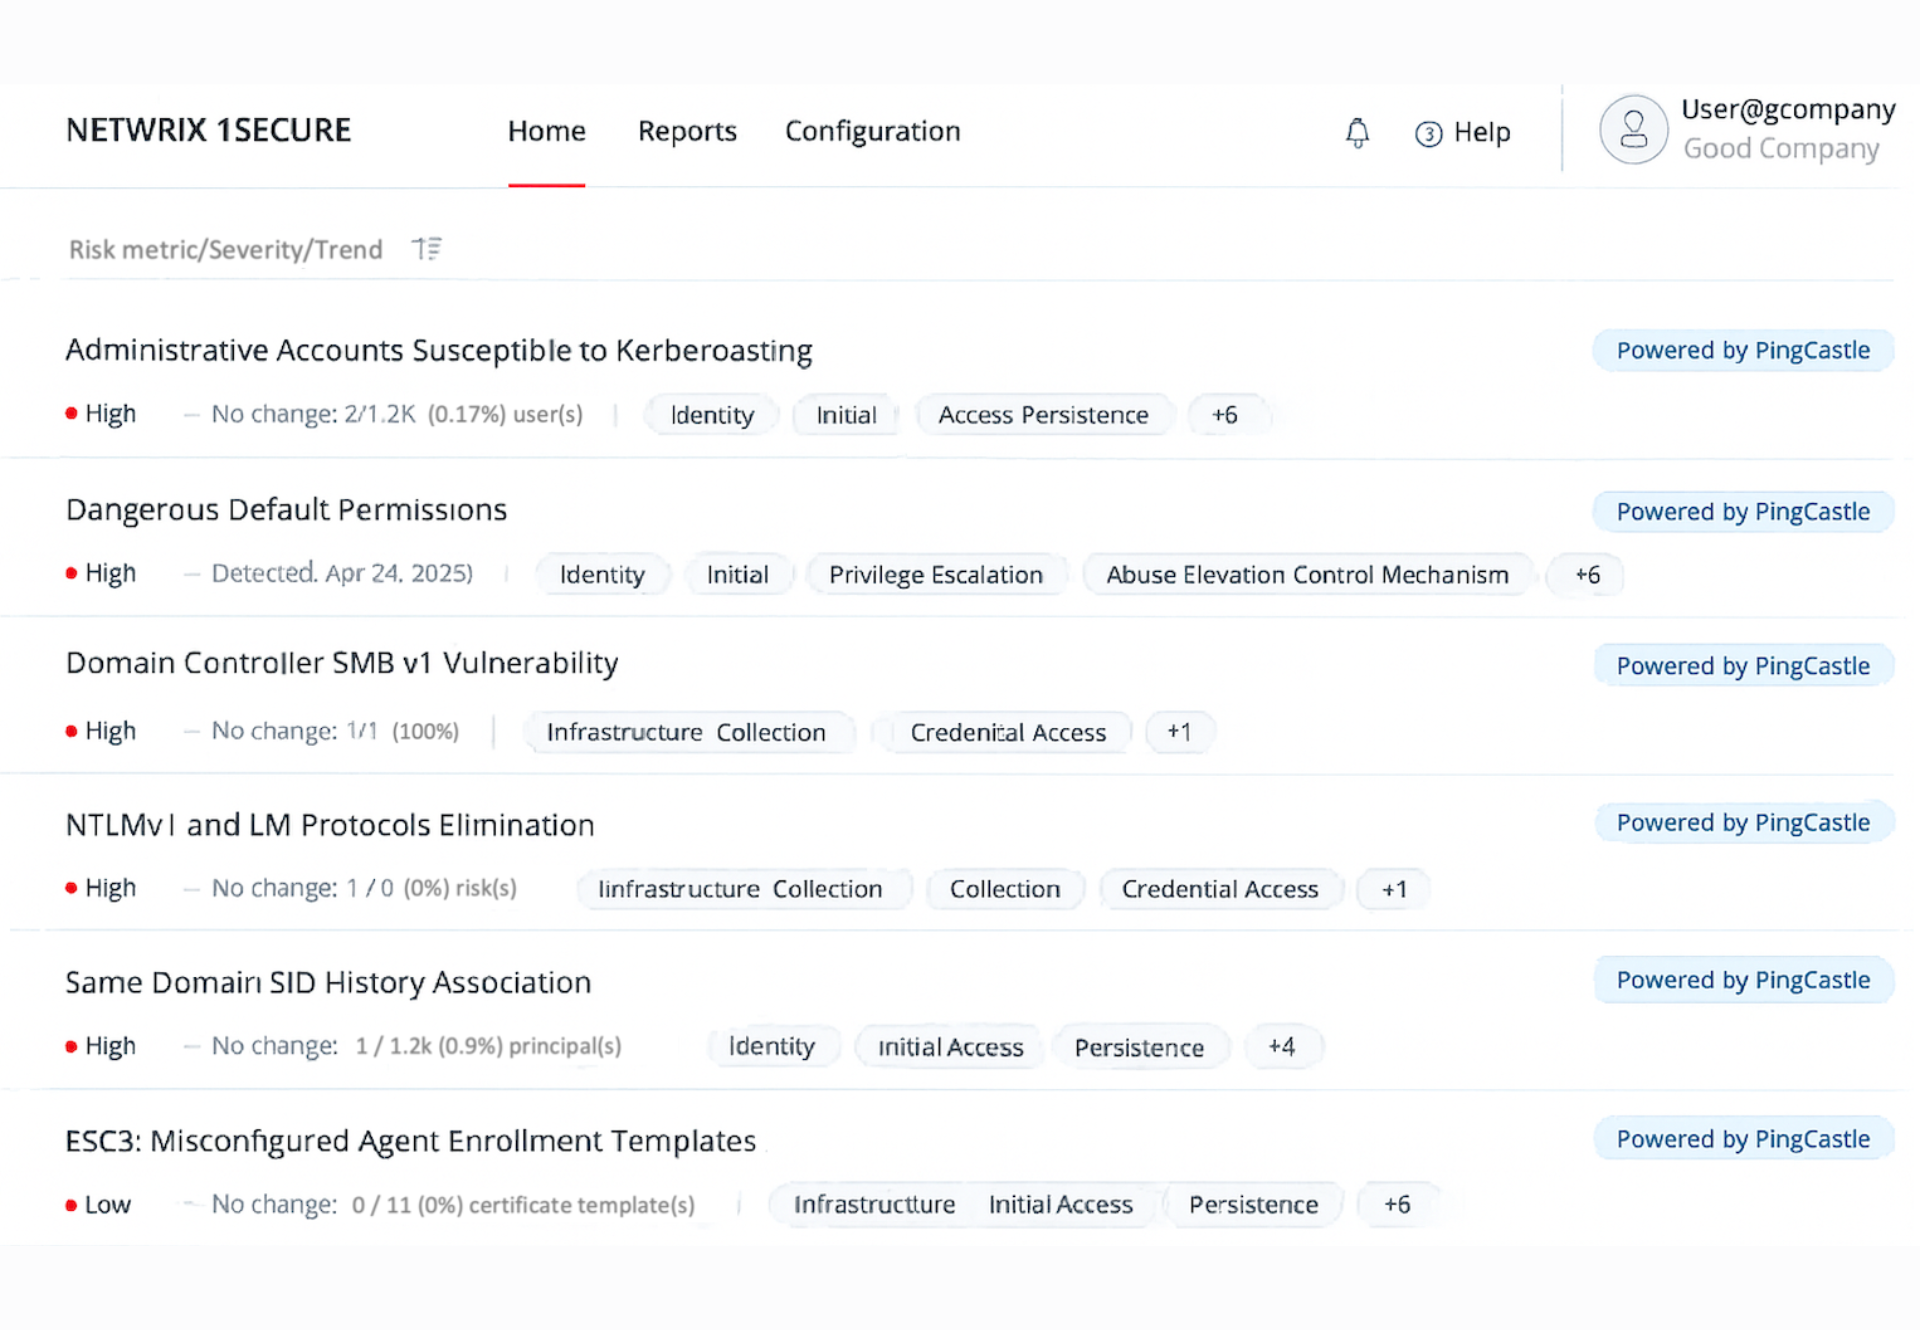Screen dimensions: 1920x1330
Task: Open the User@gcompany account menu
Action: 1787,110
